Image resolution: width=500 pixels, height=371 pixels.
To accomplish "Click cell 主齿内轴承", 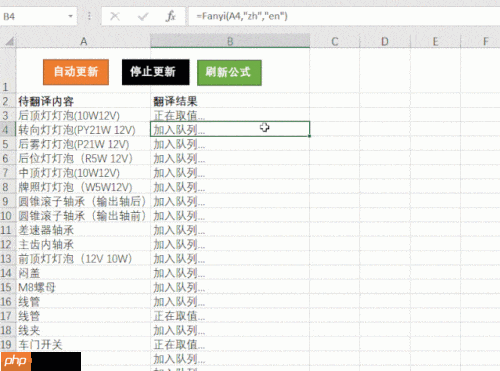I will (83, 244).
